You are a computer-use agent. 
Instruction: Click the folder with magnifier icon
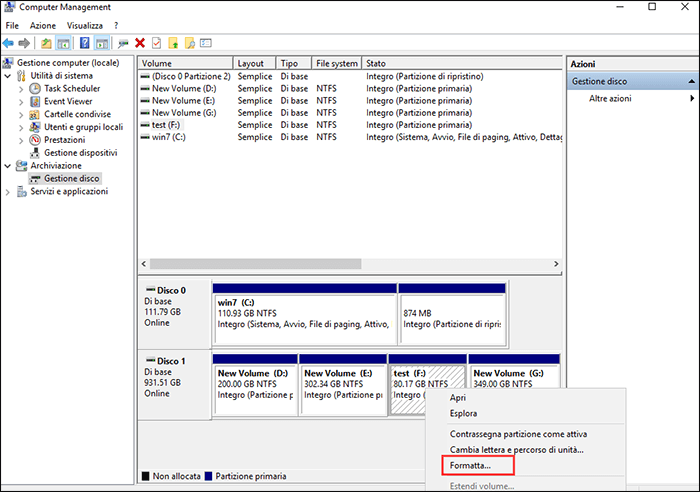tap(190, 43)
